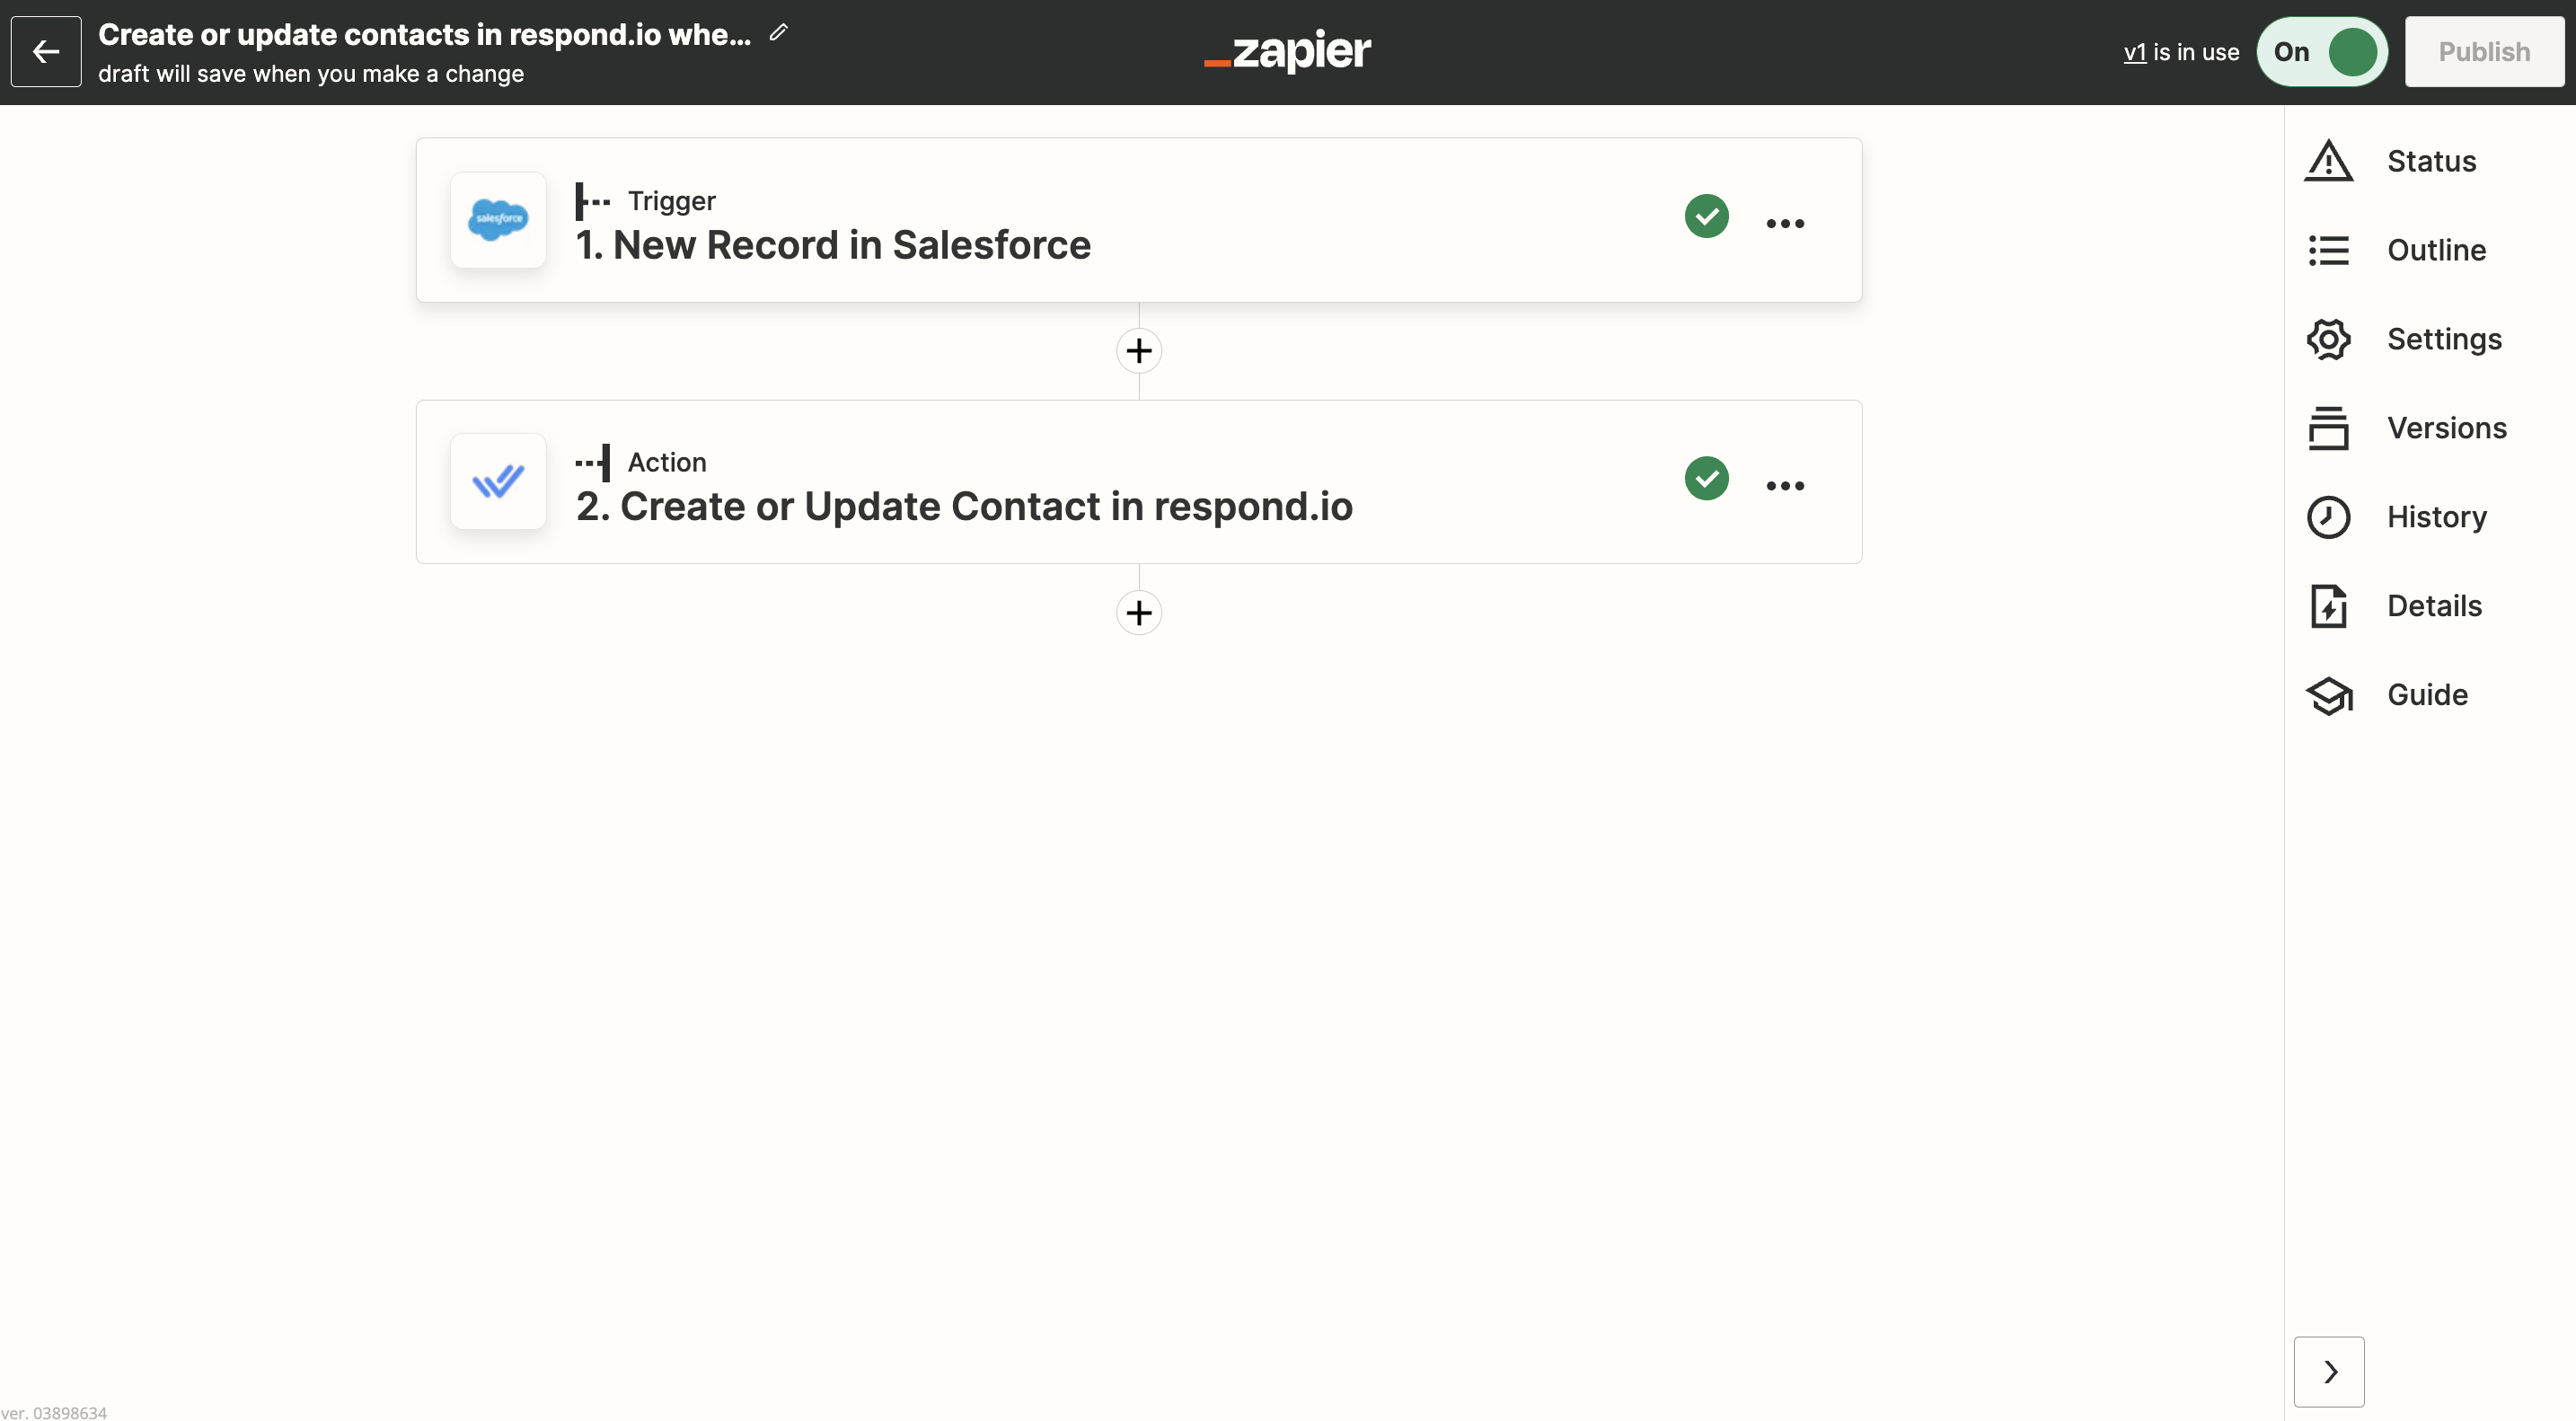The width and height of the screenshot is (2576, 1421).
Task: Click the Publish button
Action: [2485, 50]
